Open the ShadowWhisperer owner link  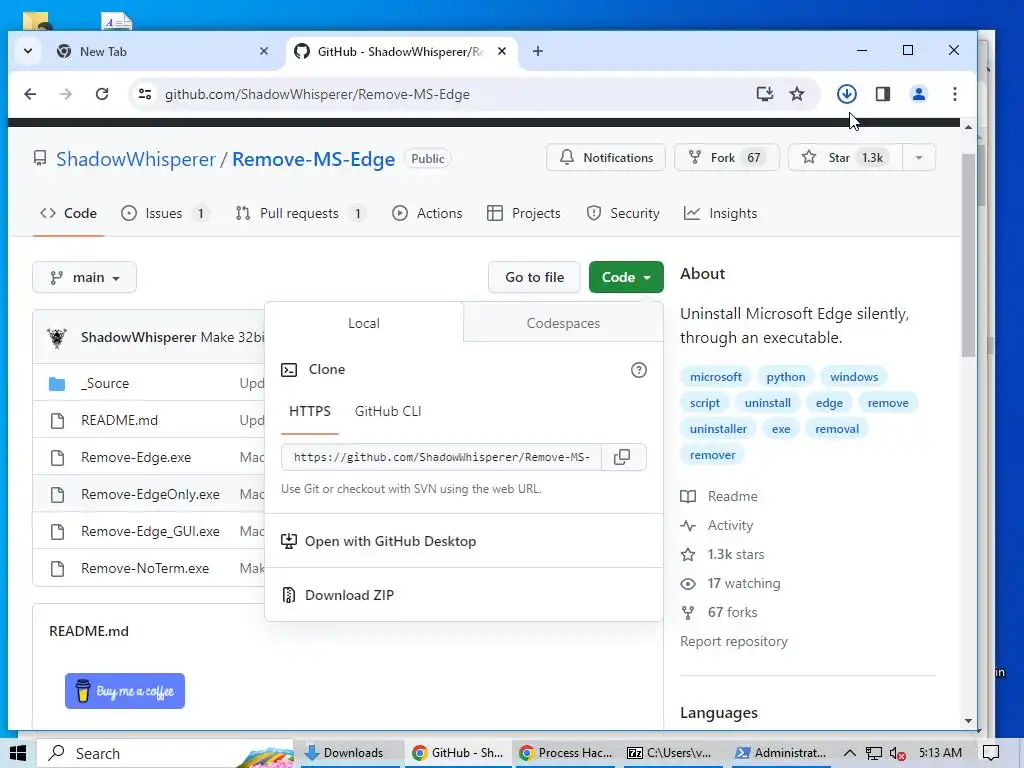point(136,159)
